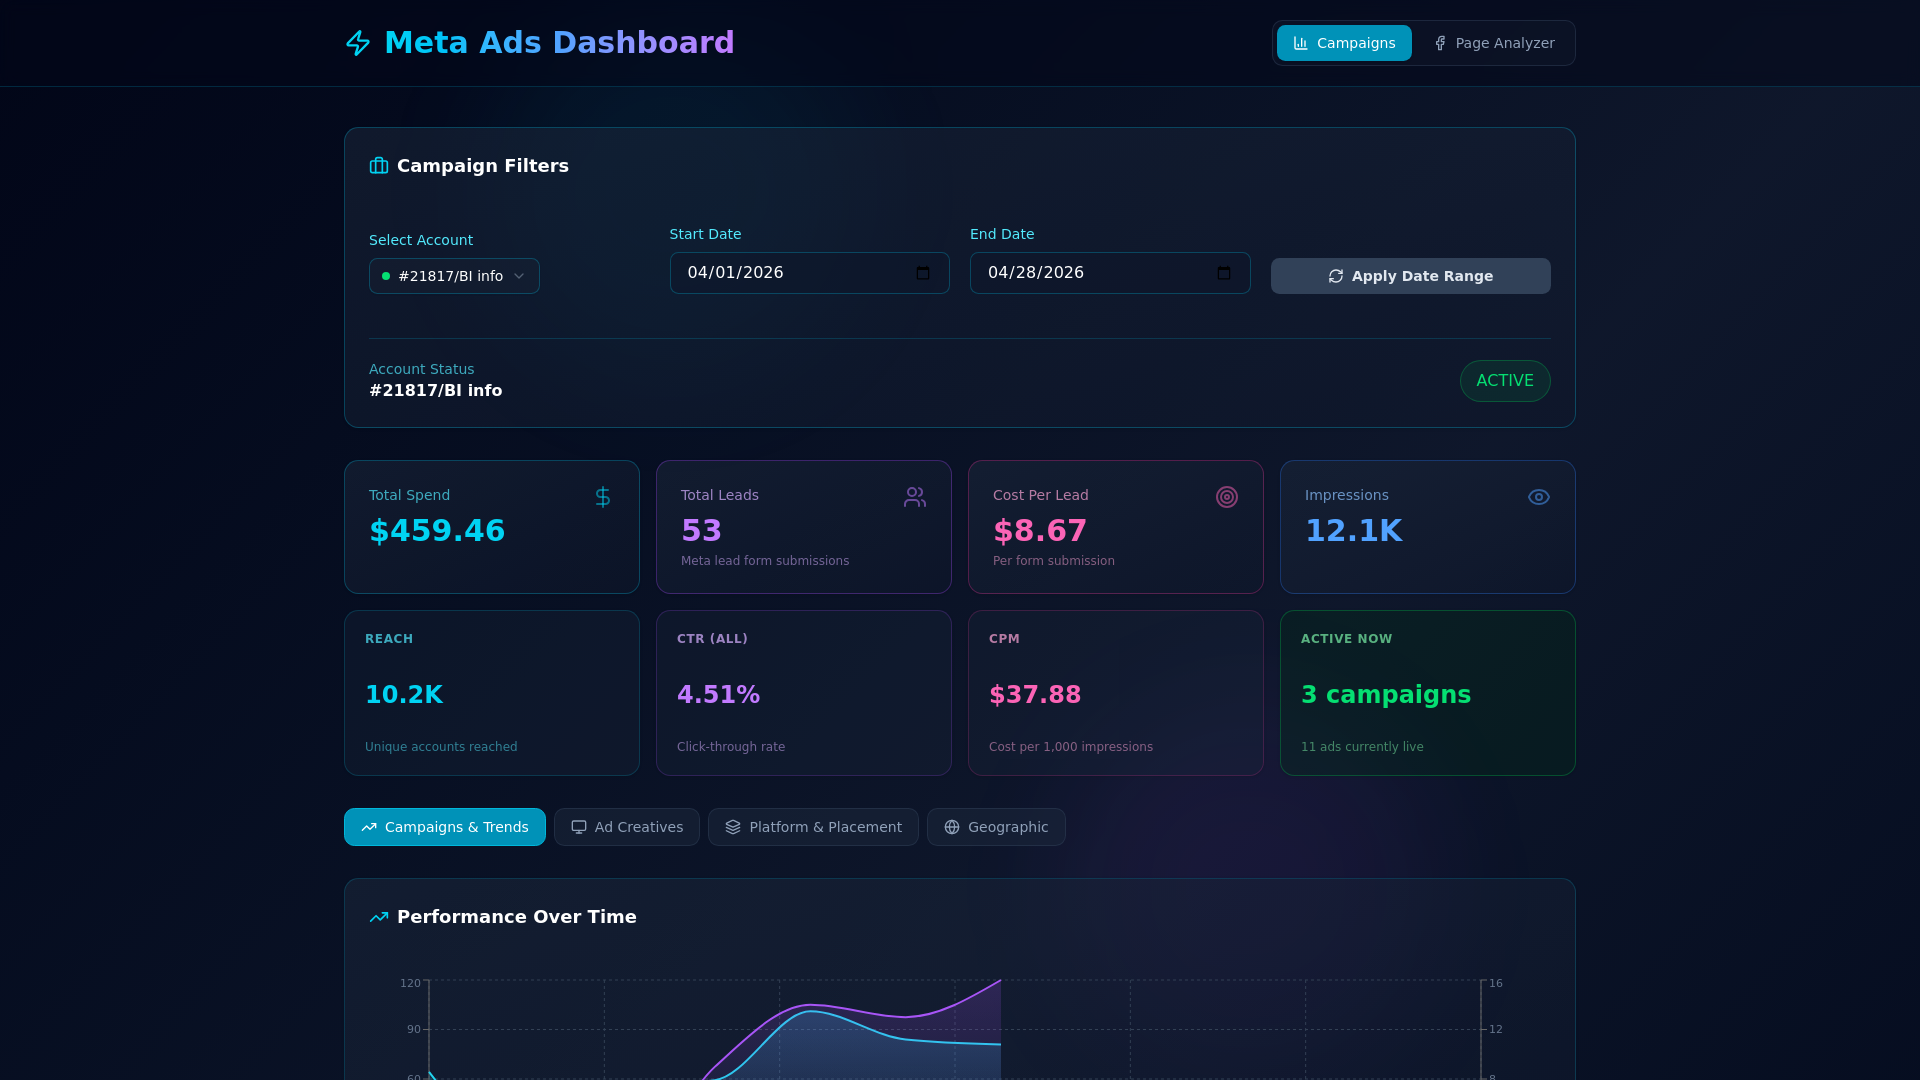
Task: Click the lightning bolt logo icon
Action: [x=358, y=43]
